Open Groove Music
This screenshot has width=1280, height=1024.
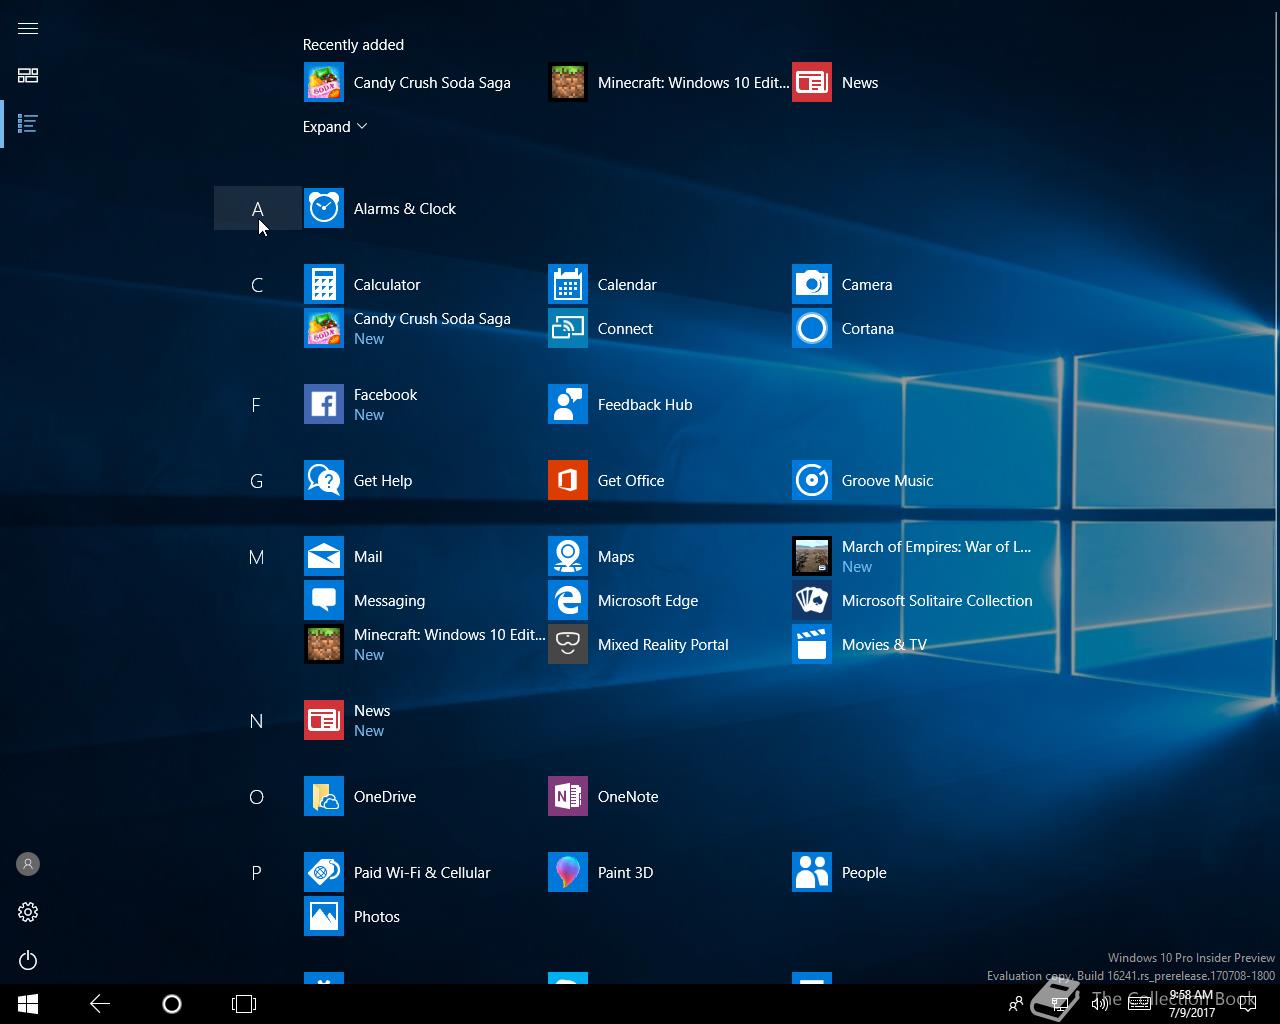[x=911, y=480]
